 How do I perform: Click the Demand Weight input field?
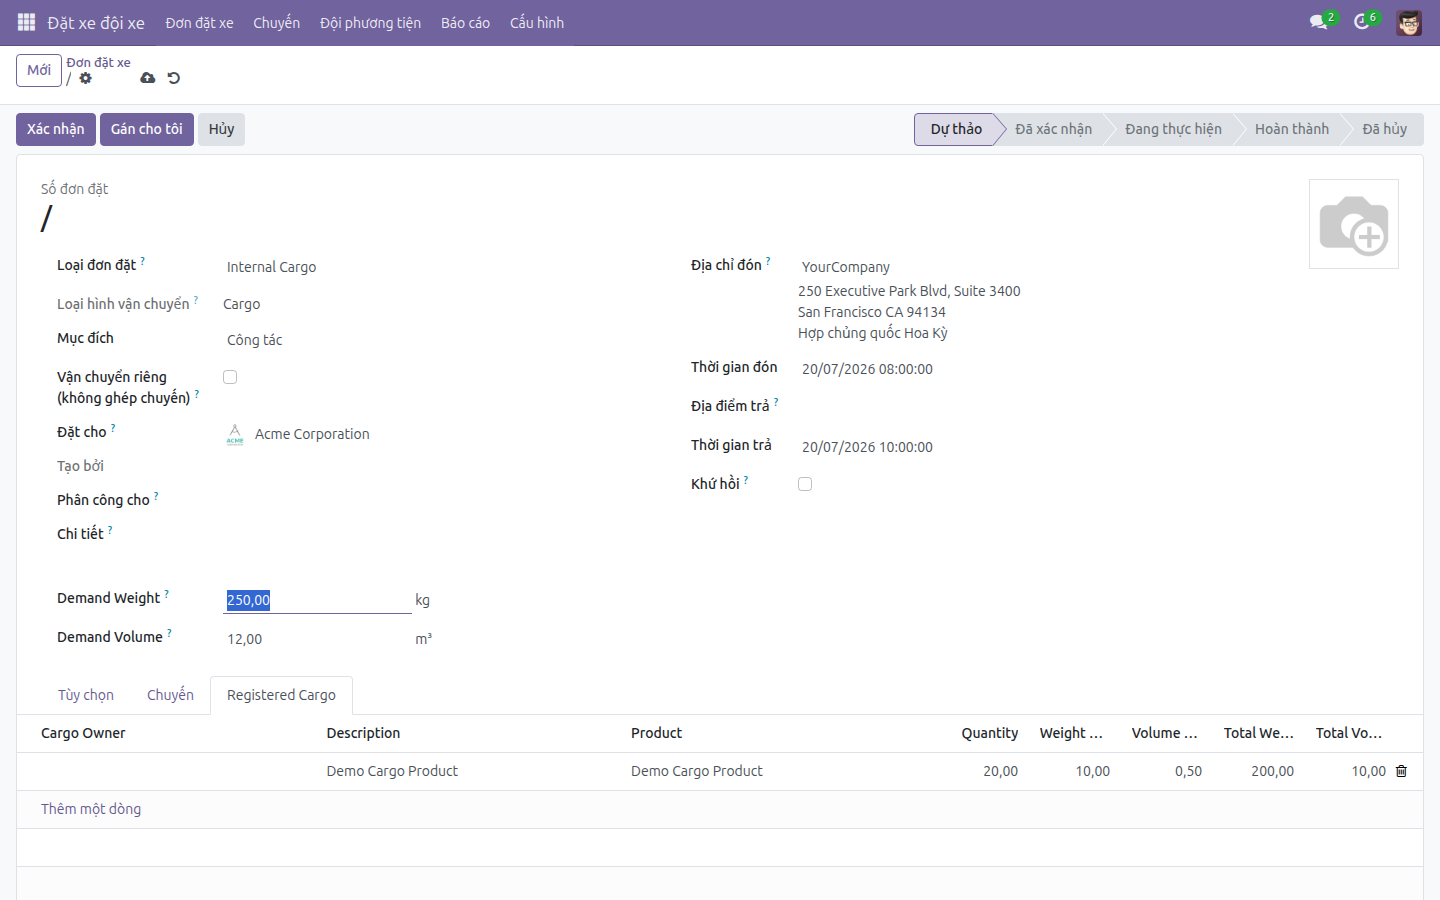click(x=317, y=600)
